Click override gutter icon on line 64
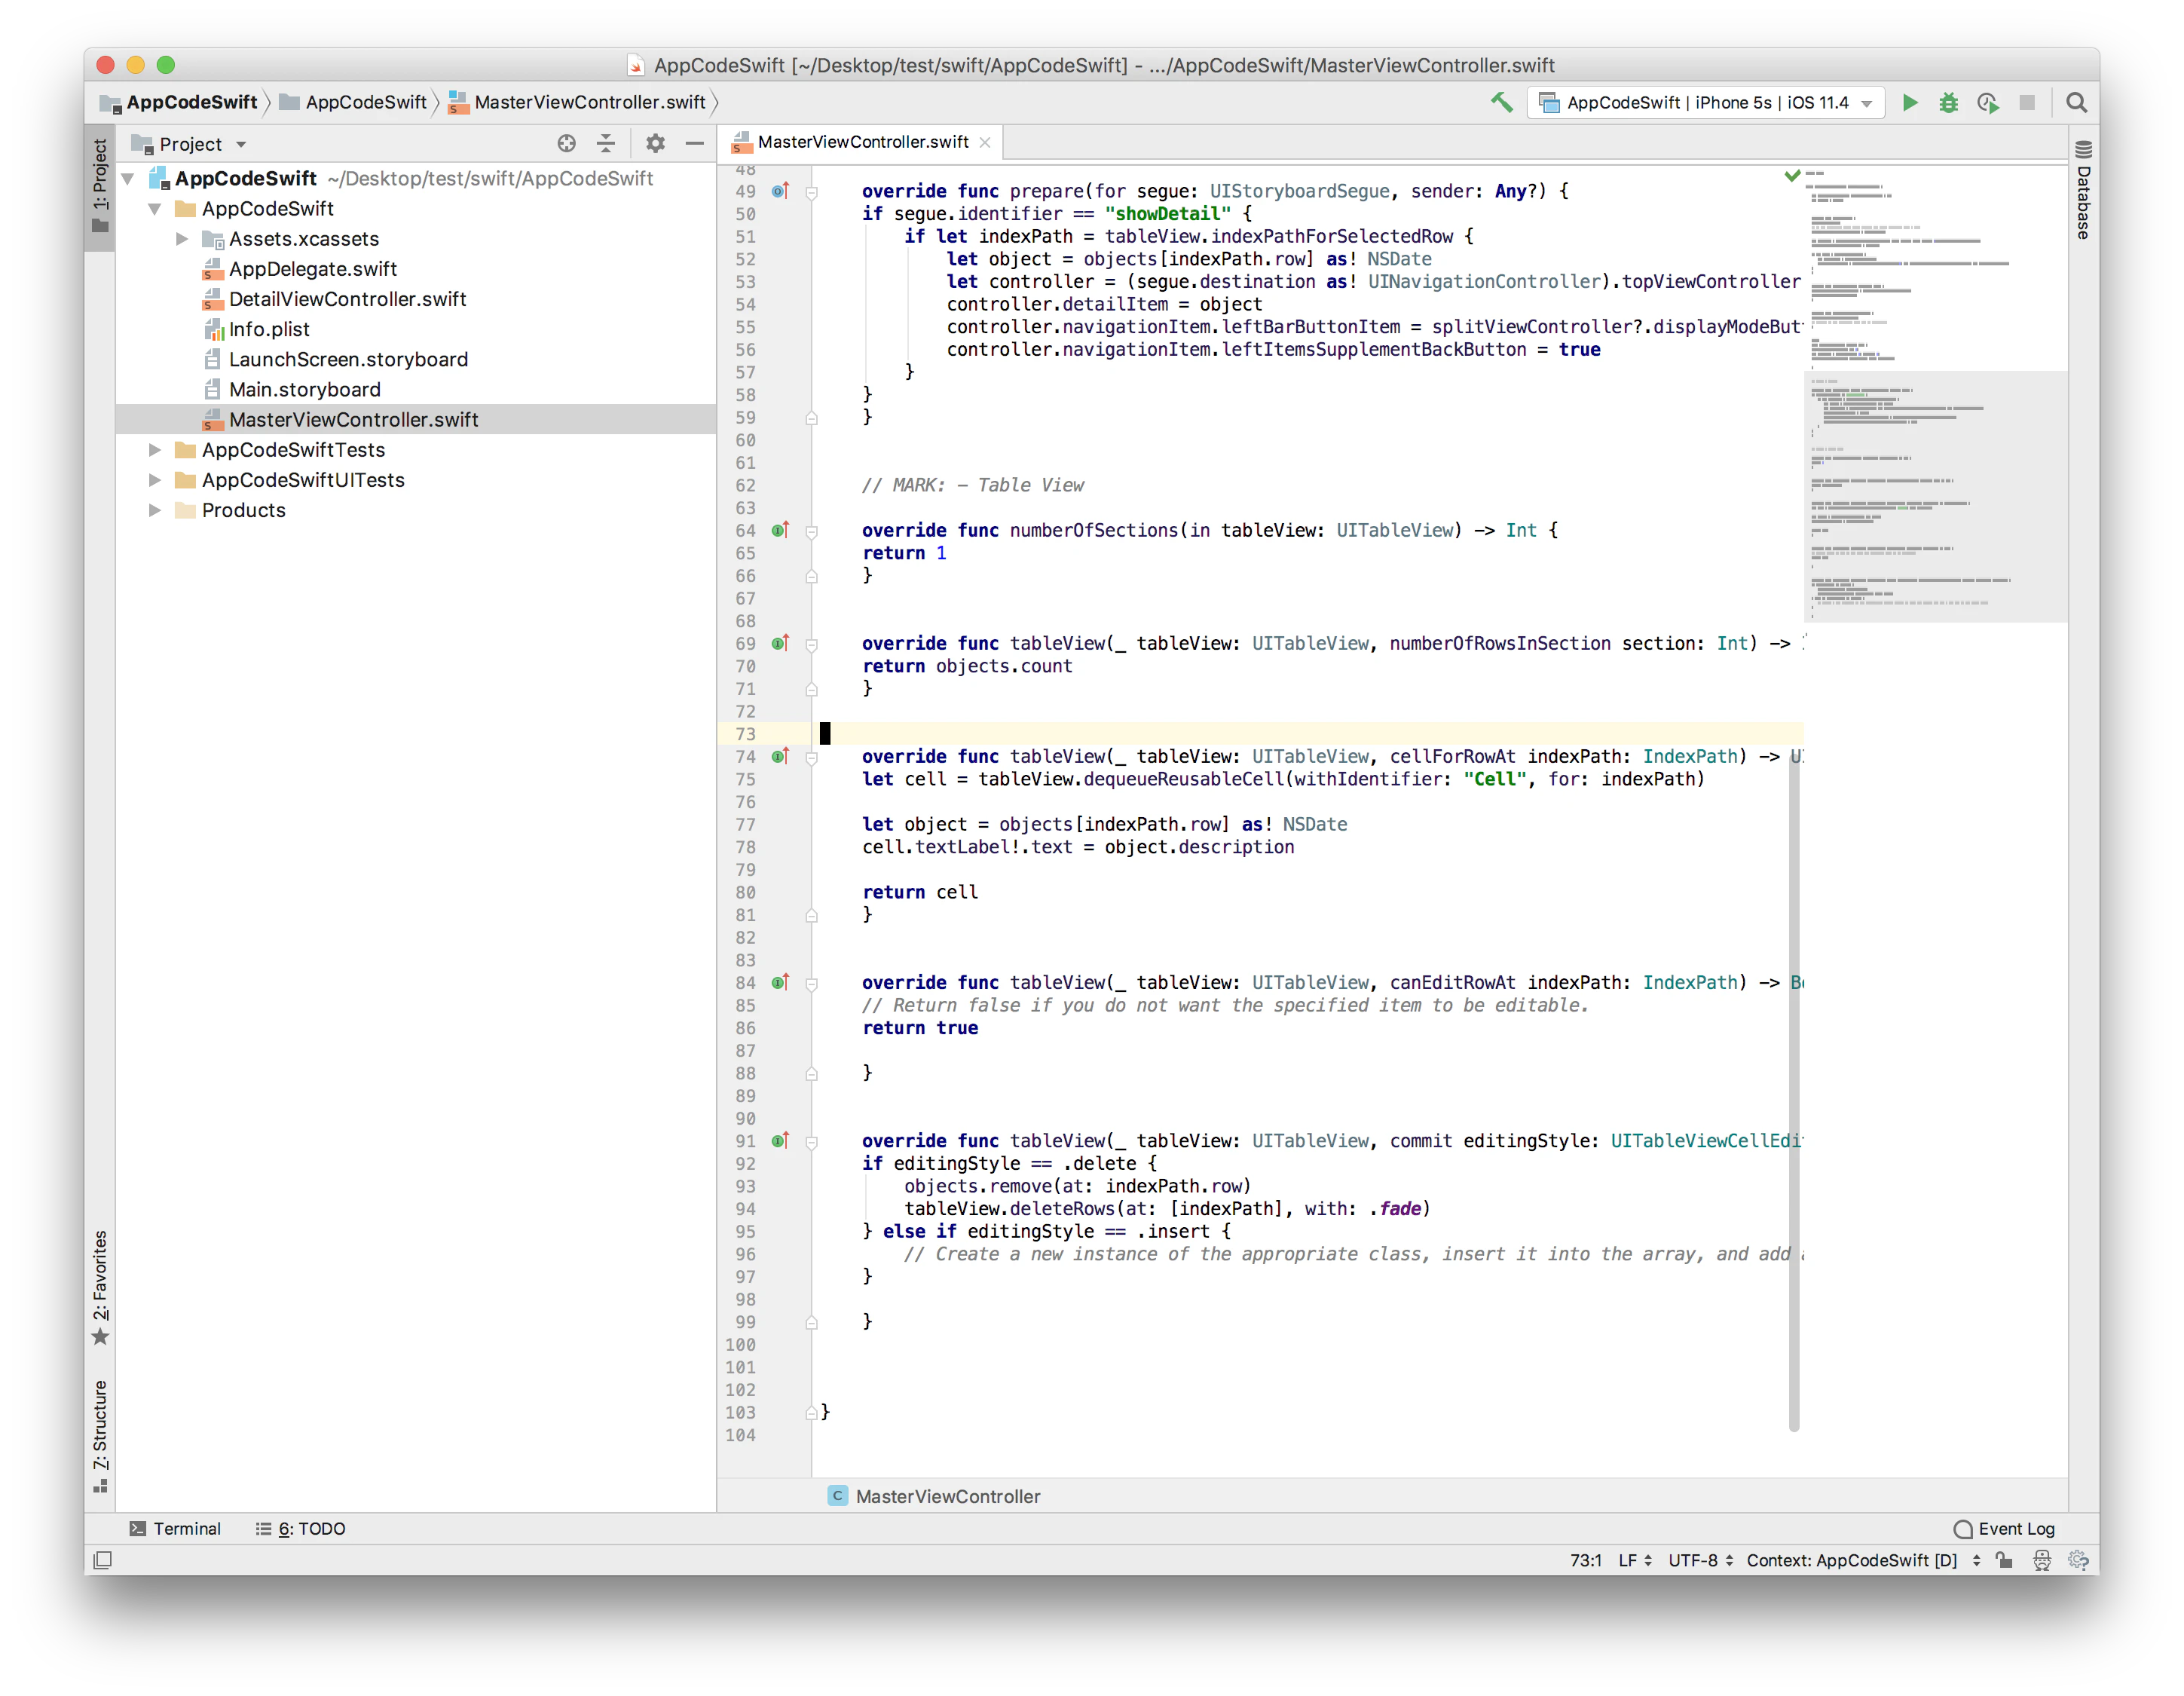Viewport: 2184px width, 1696px height. (x=780, y=530)
